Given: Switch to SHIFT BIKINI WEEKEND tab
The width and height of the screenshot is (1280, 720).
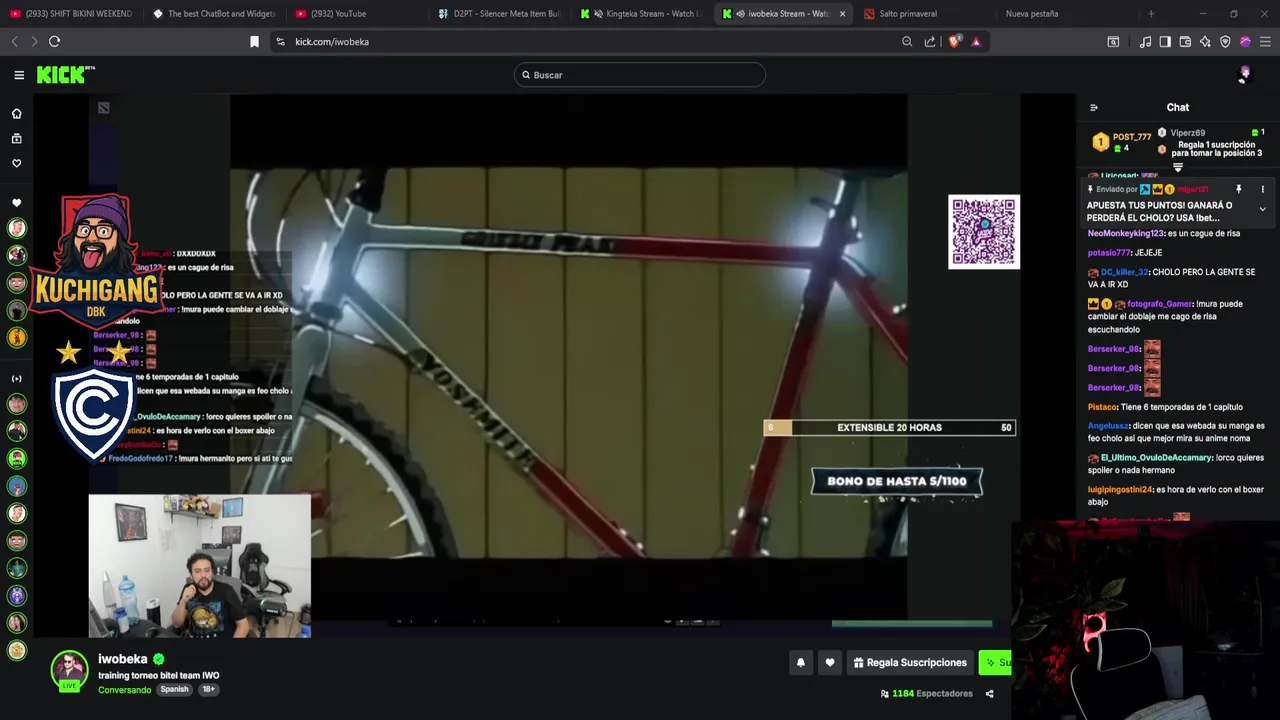Looking at the screenshot, I should [x=70, y=14].
